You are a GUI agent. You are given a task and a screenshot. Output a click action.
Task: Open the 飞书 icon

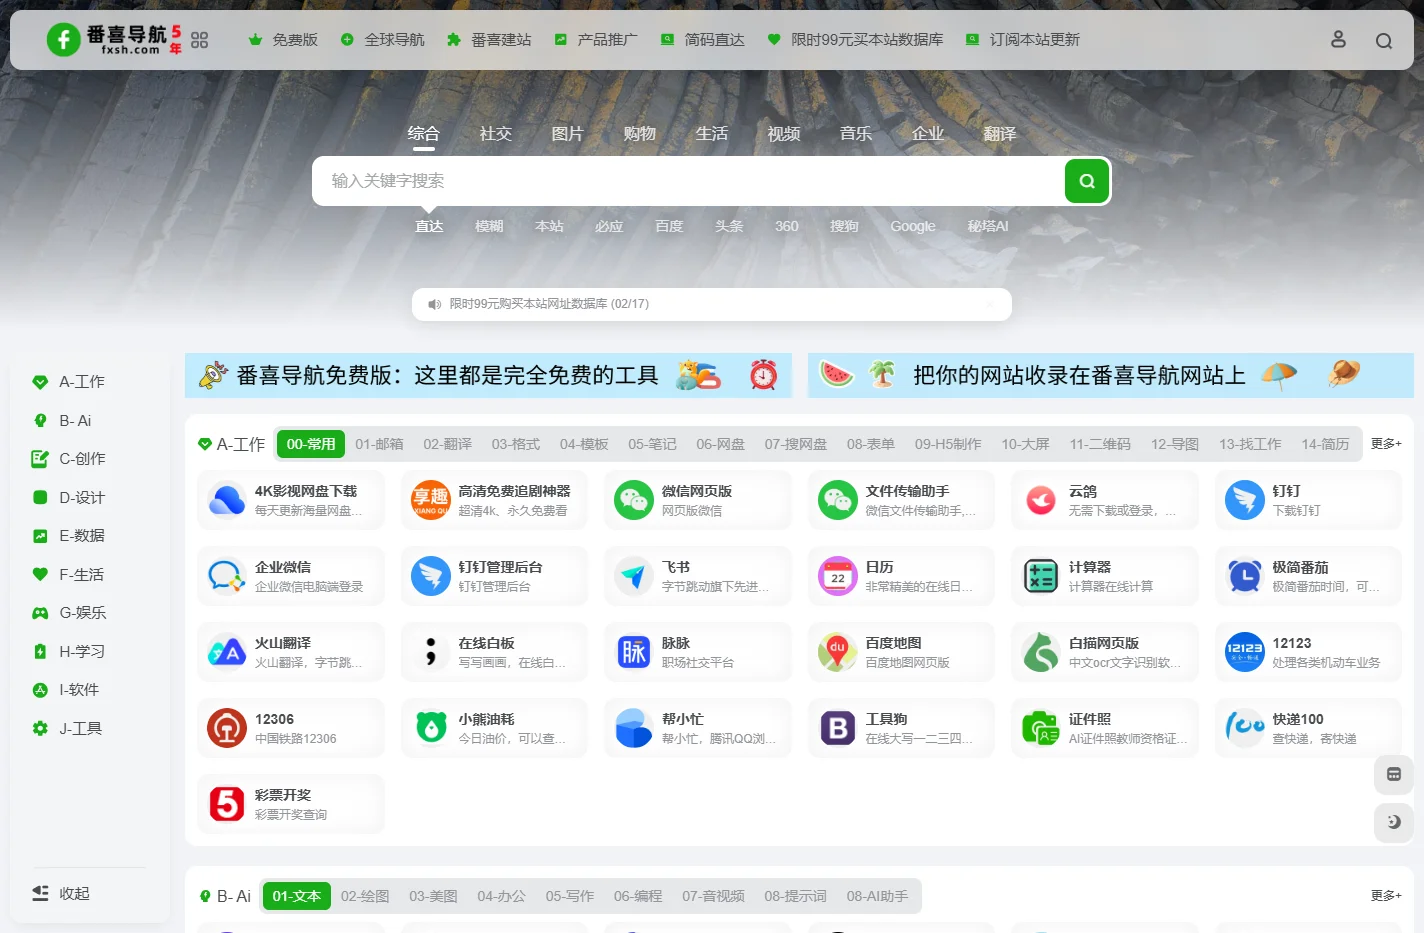click(x=634, y=576)
